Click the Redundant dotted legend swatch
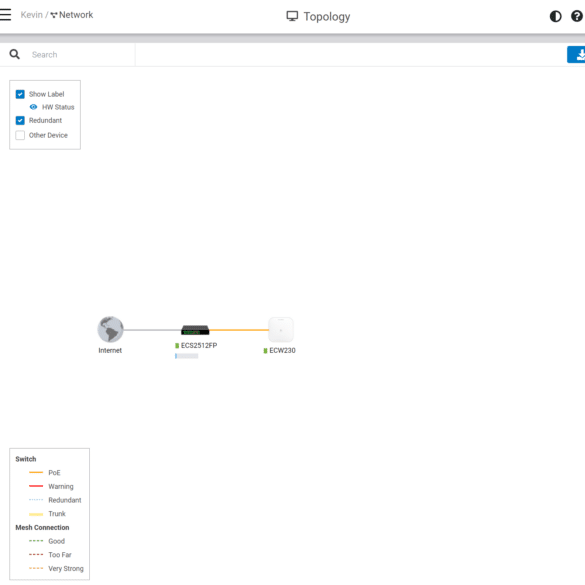The width and height of the screenshot is (585, 585). click(x=36, y=500)
